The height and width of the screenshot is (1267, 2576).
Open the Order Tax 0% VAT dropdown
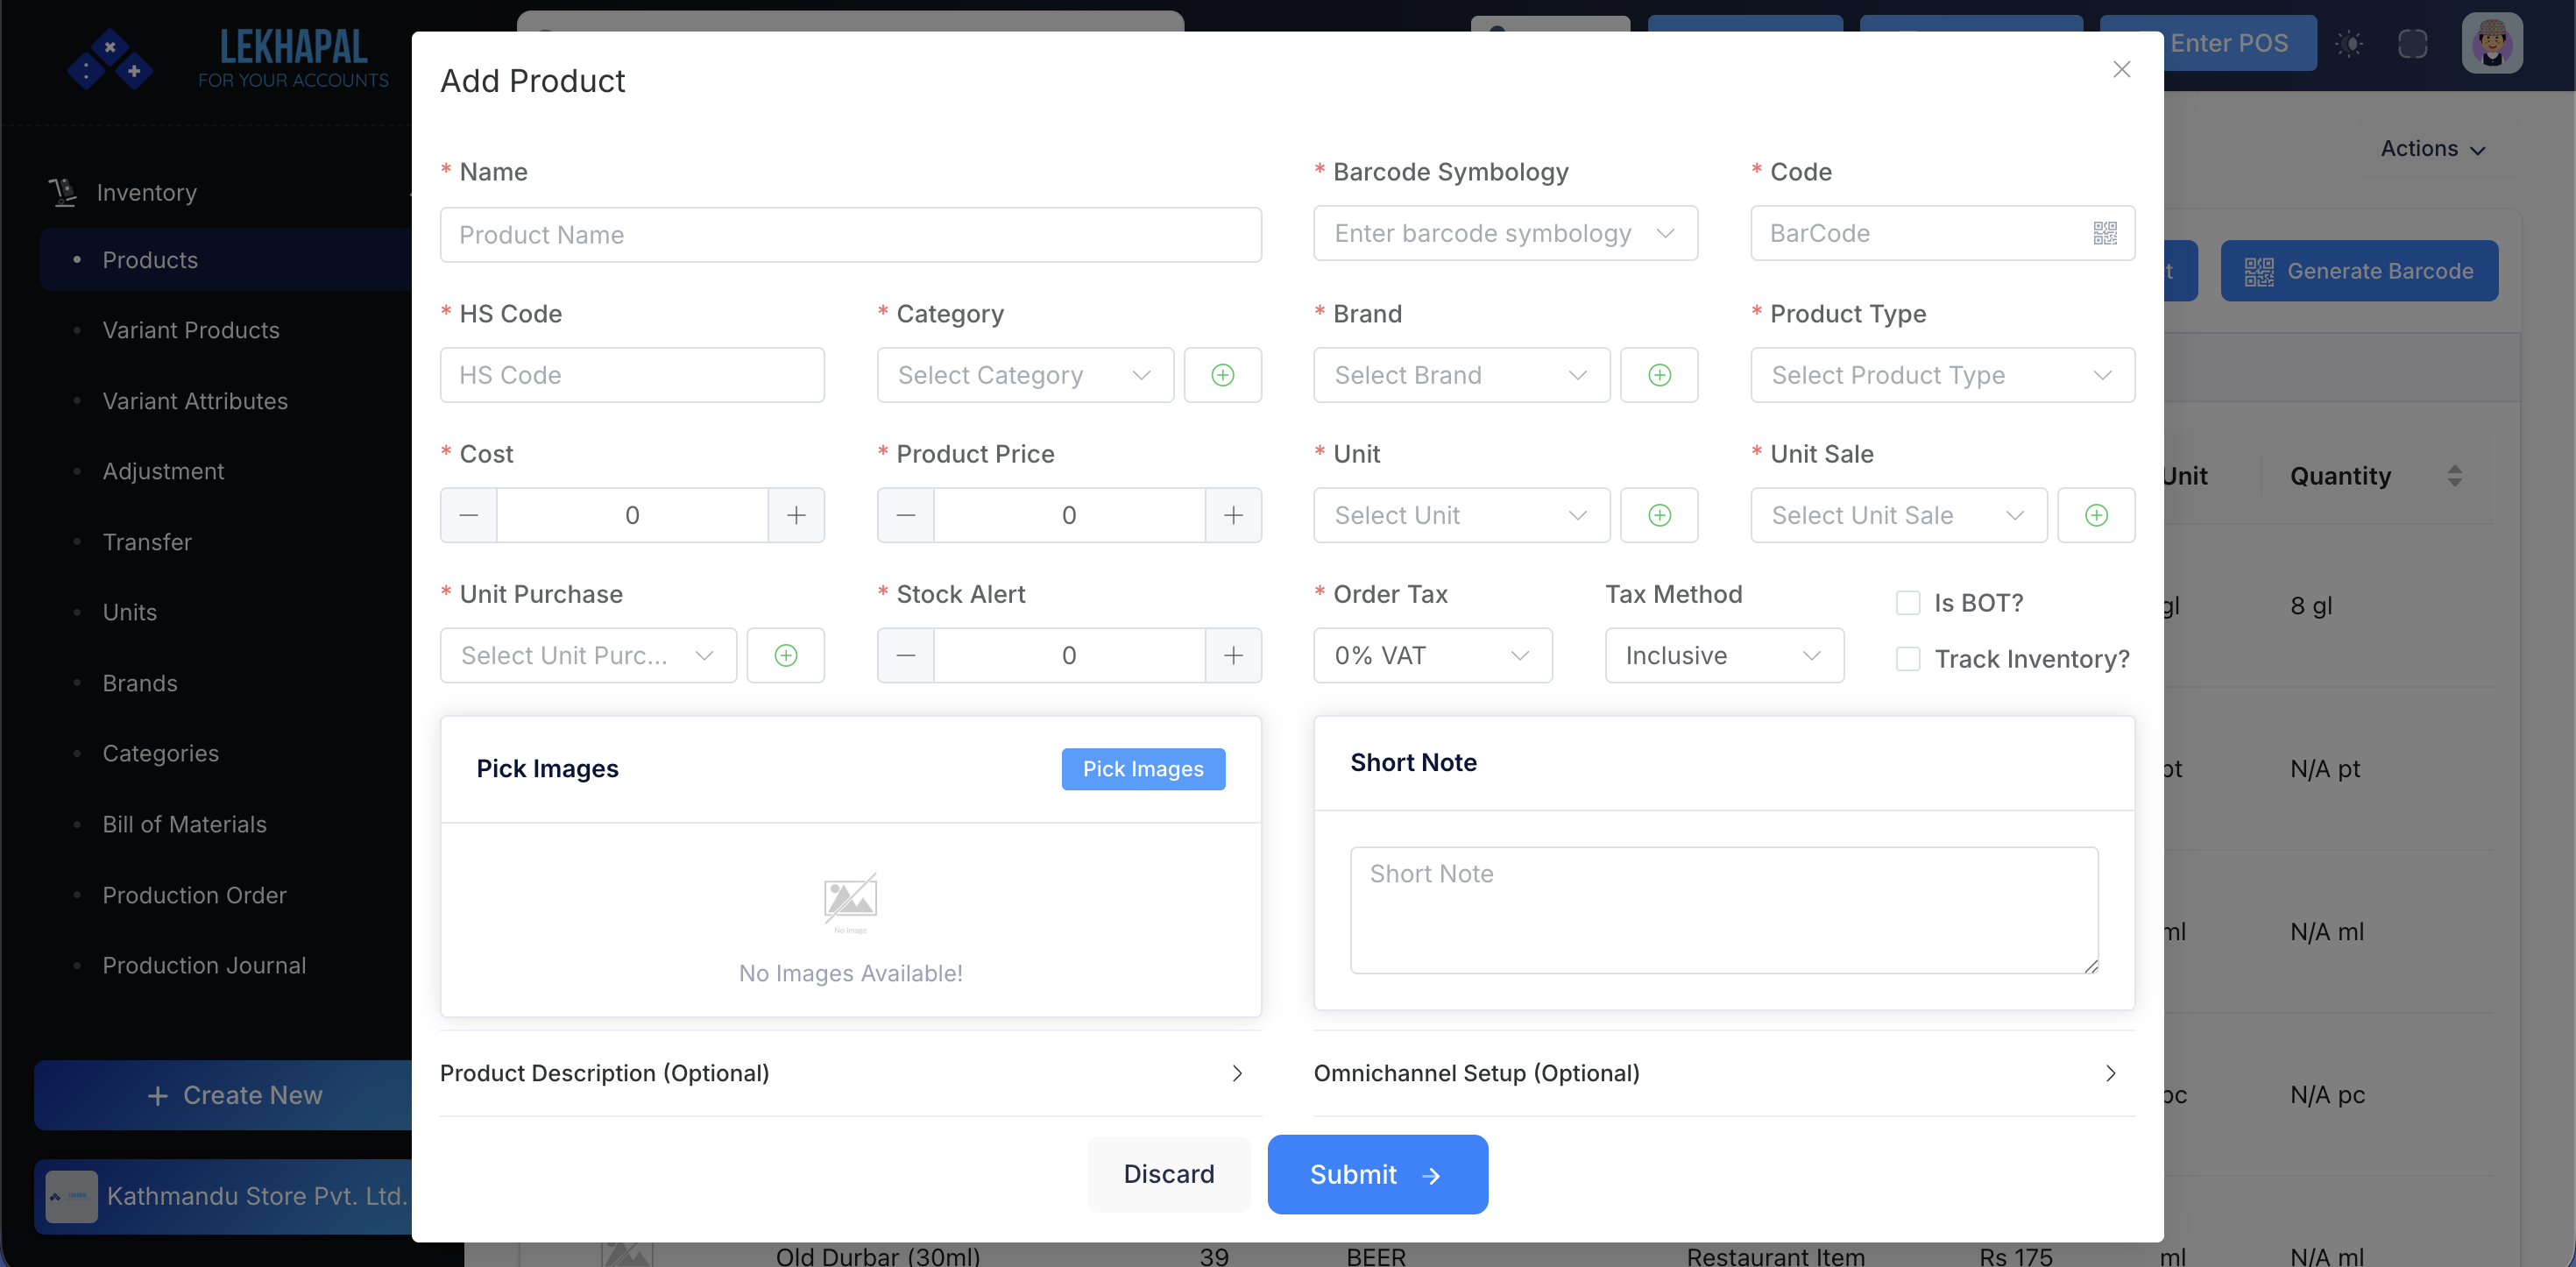click(x=1432, y=655)
